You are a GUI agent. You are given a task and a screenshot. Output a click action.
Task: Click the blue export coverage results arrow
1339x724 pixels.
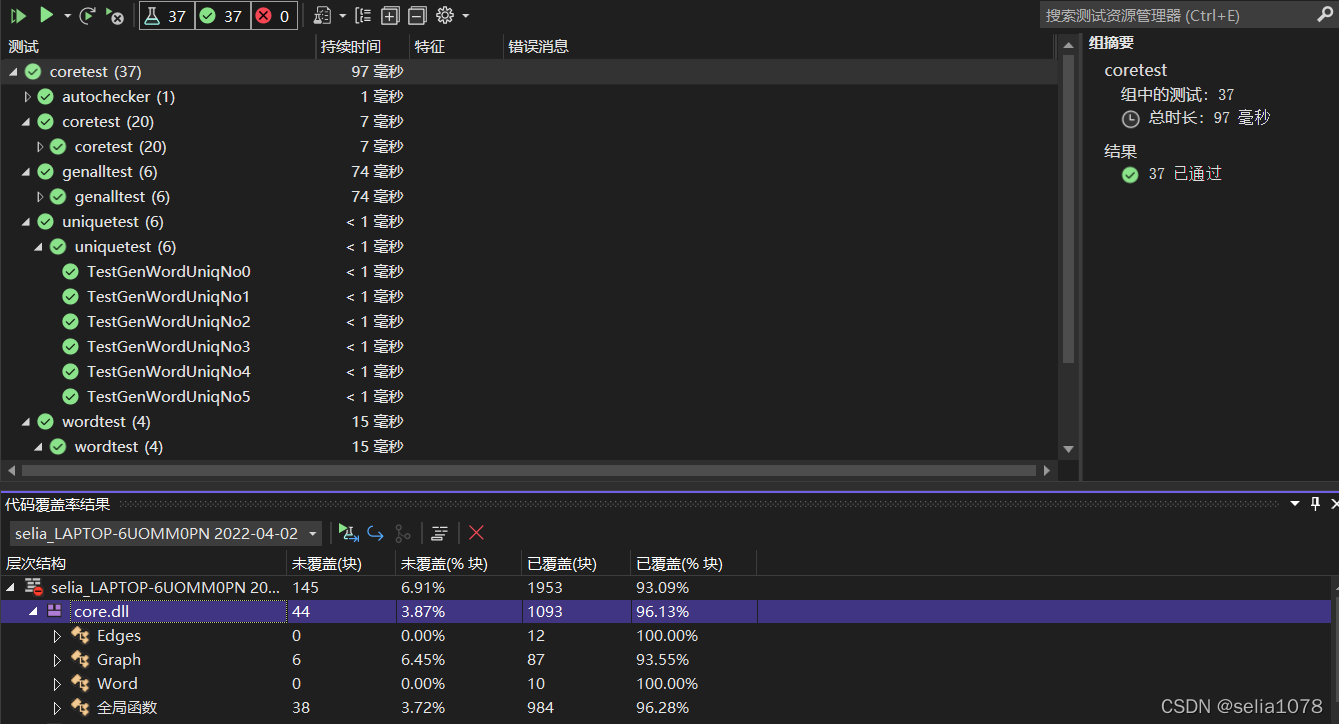pos(375,533)
